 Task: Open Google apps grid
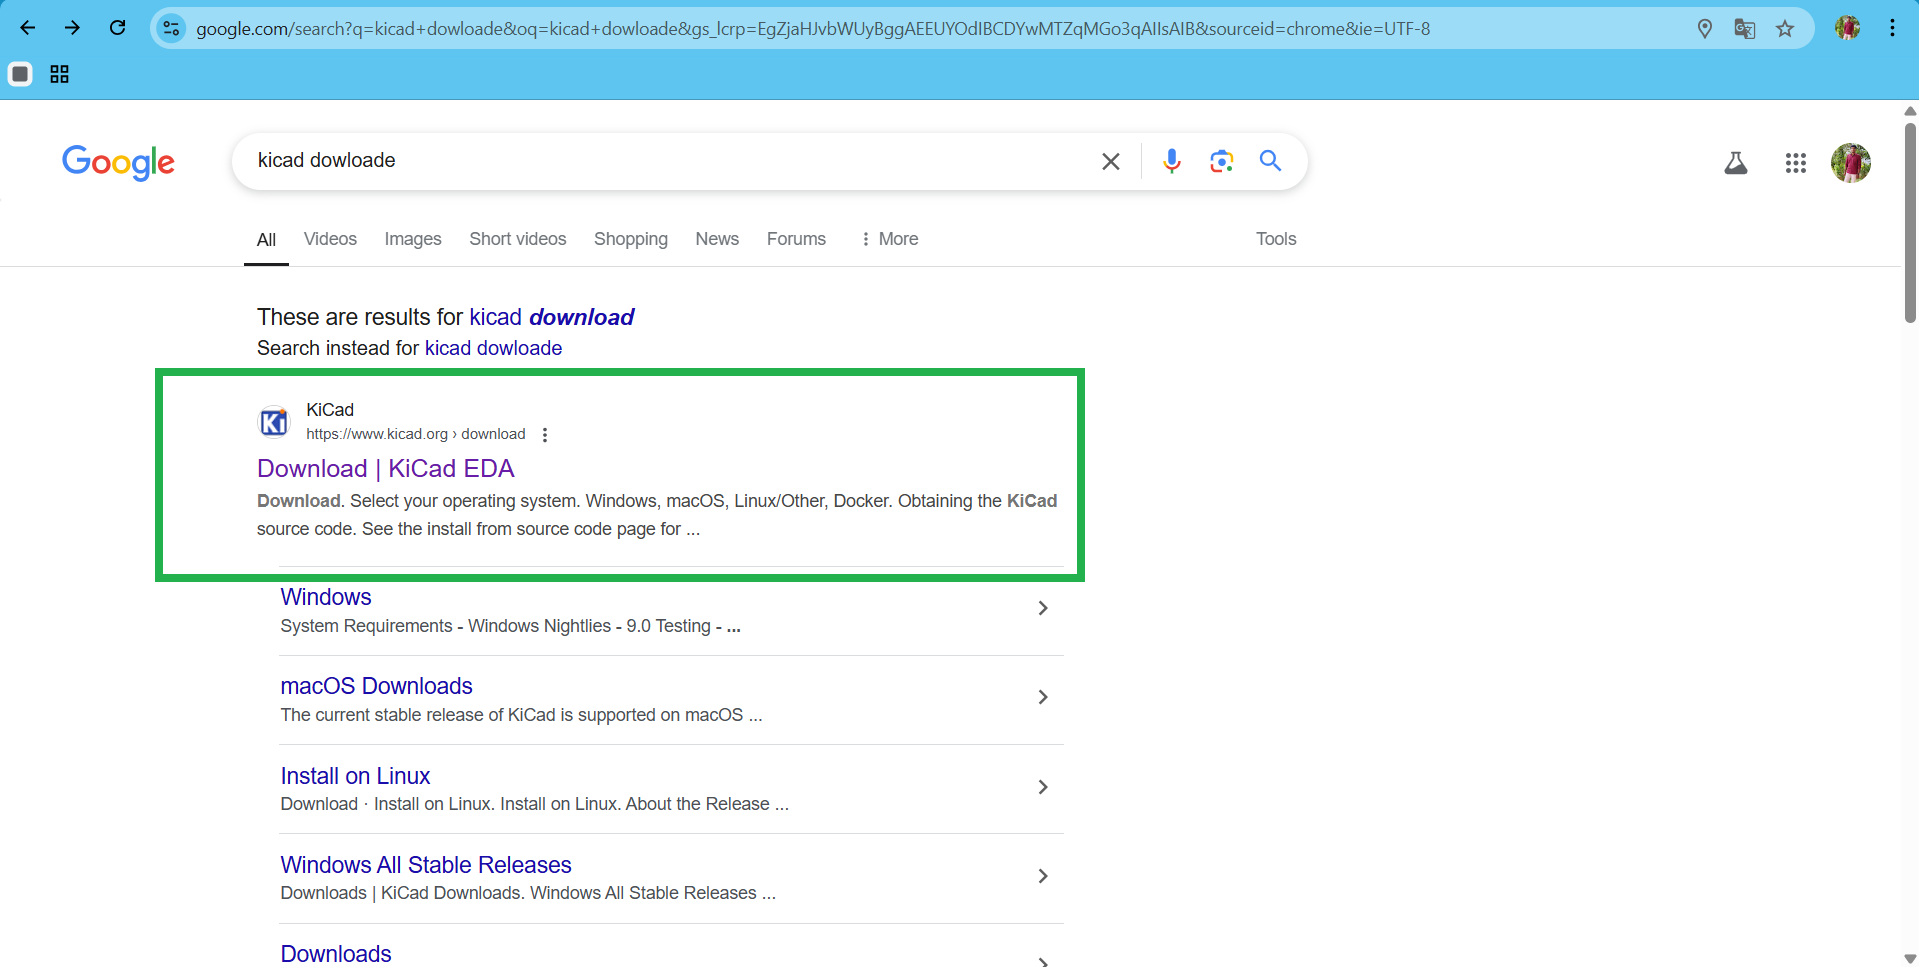pos(1796,163)
